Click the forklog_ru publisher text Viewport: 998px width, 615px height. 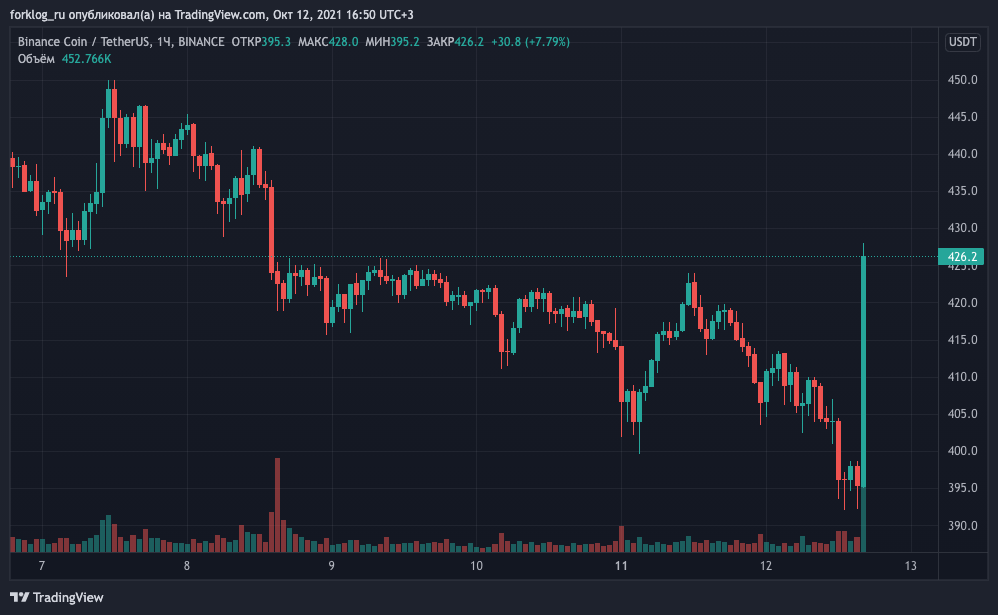[x=38, y=15]
